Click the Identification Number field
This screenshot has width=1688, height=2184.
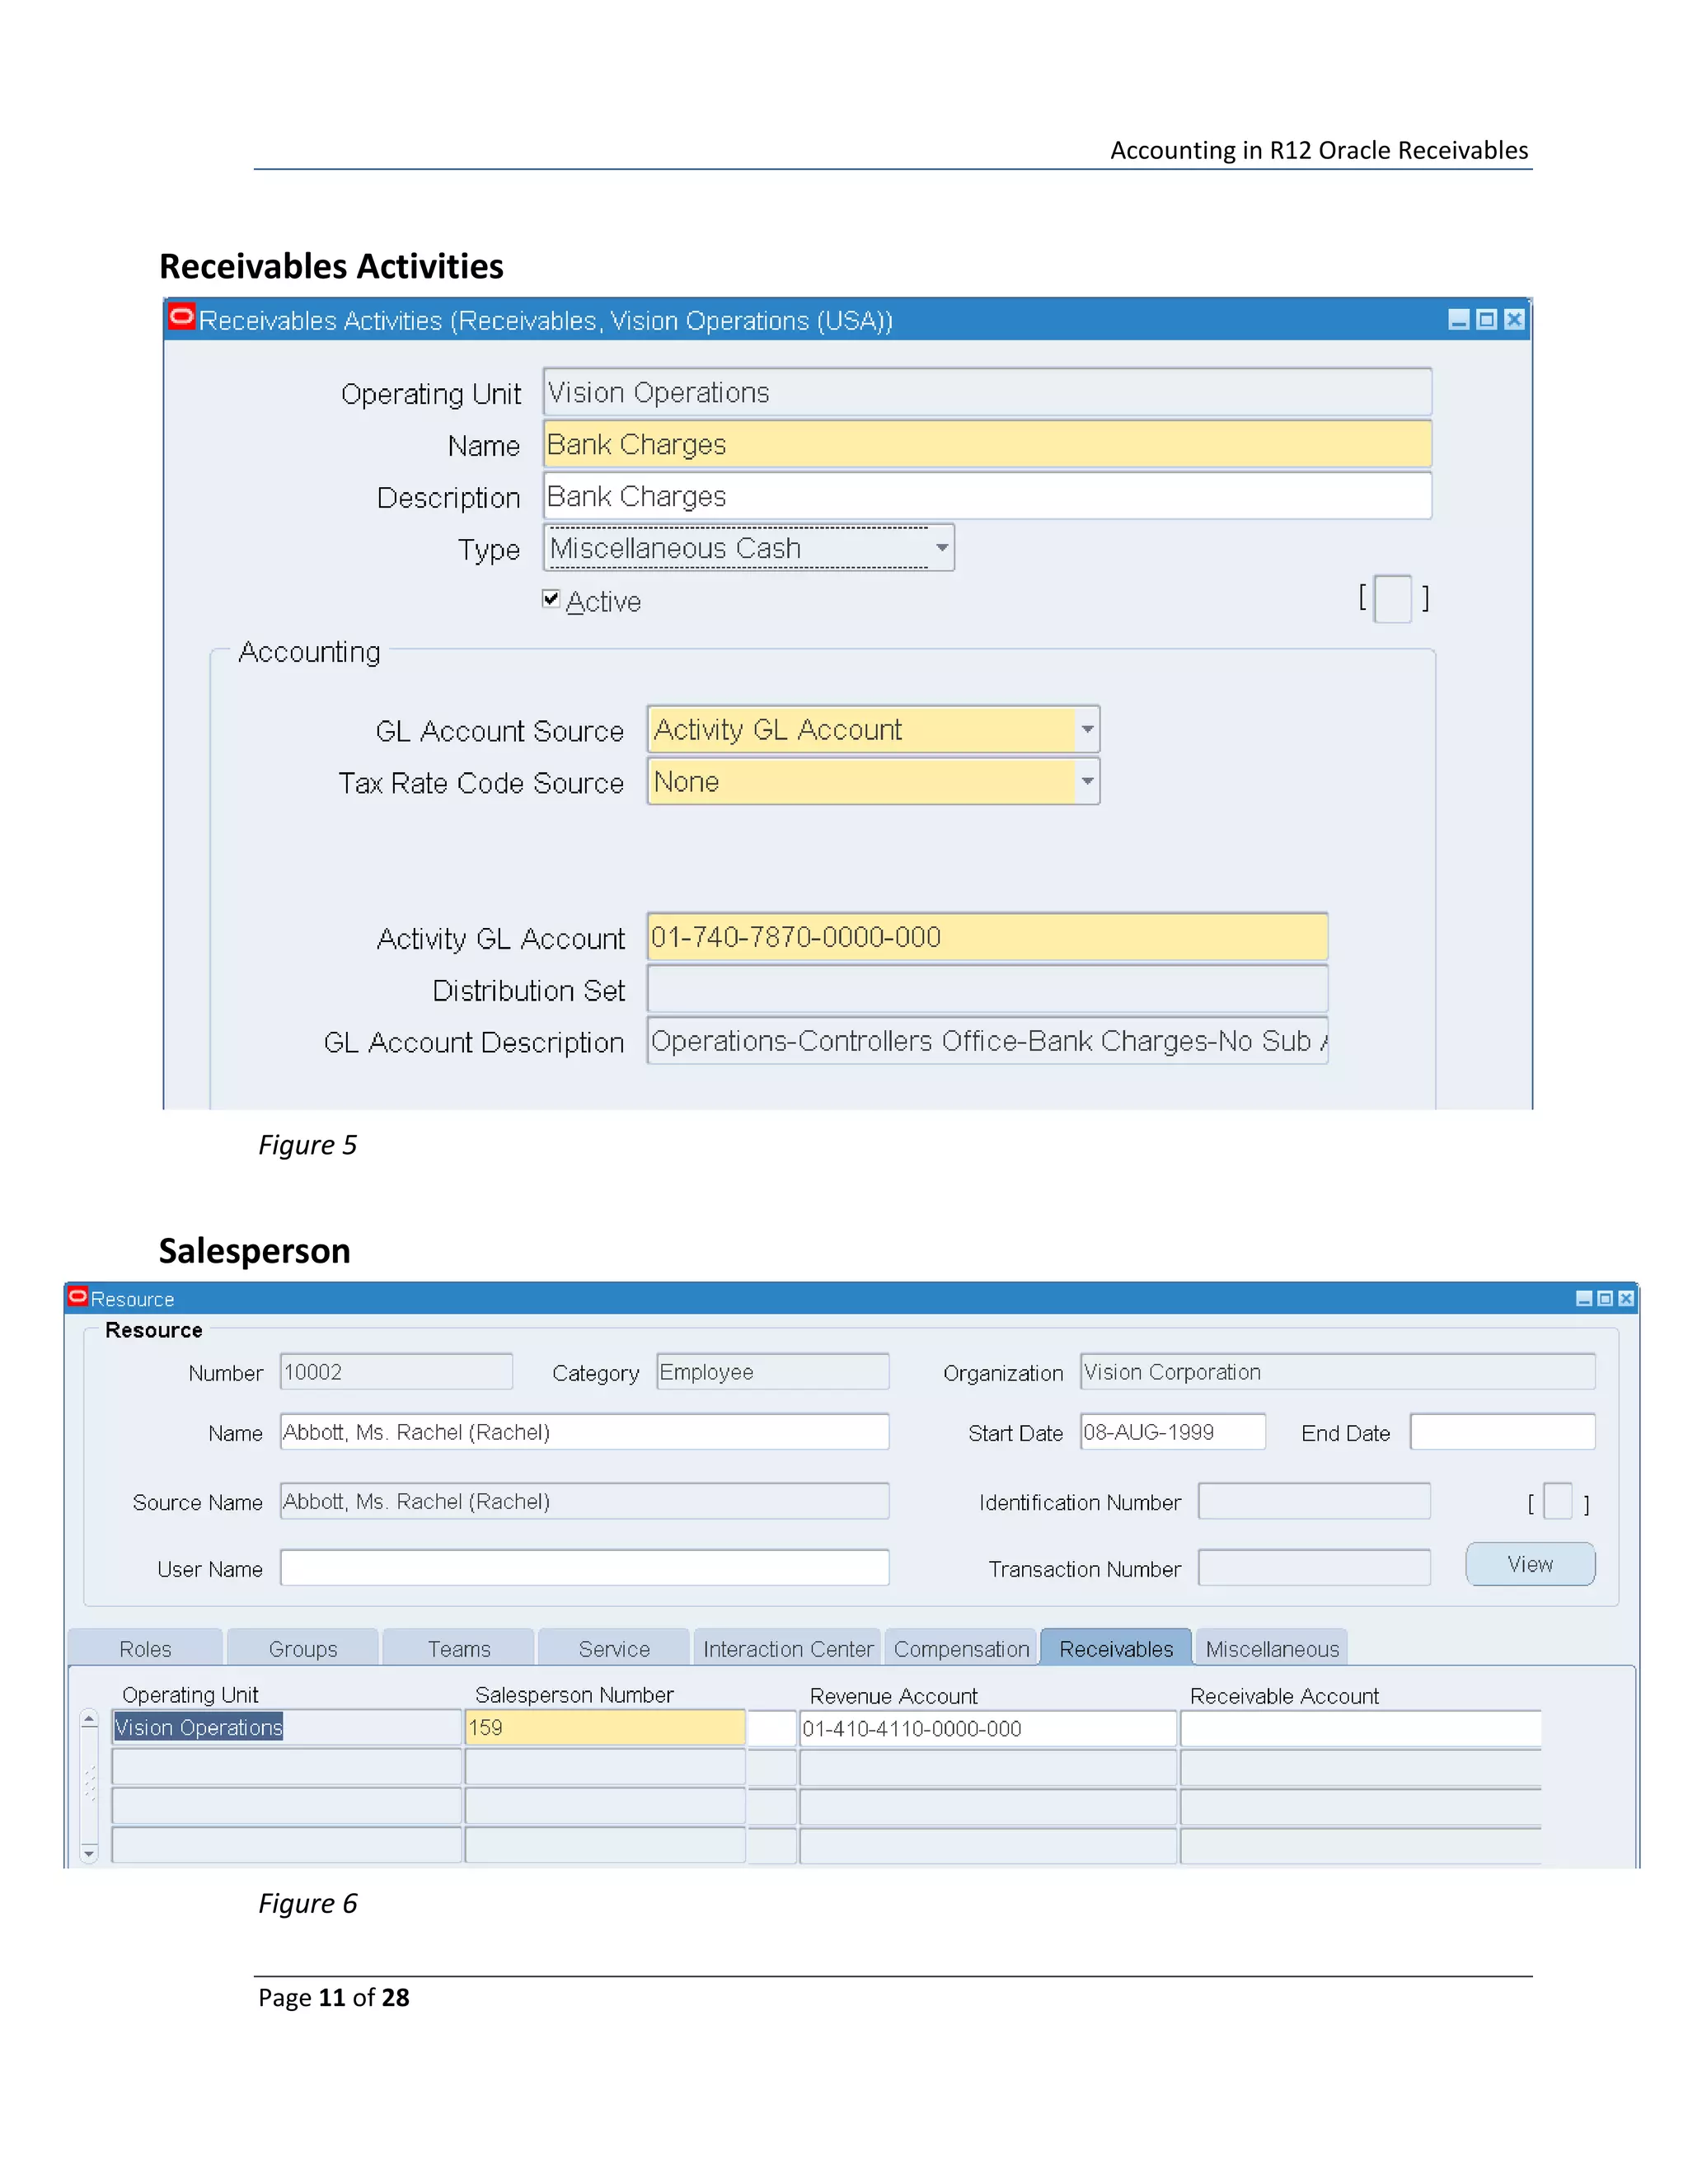[1314, 1501]
